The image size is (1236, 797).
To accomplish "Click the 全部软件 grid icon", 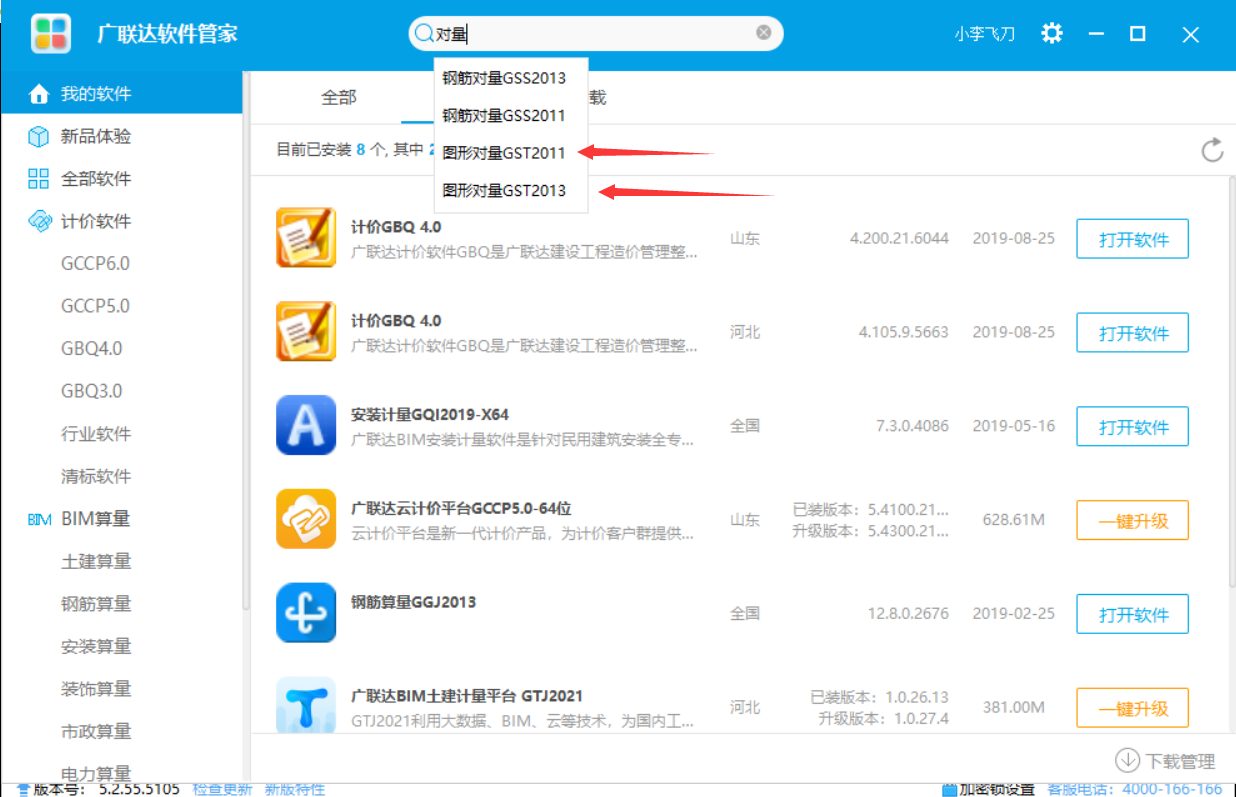I will pos(39,179).
